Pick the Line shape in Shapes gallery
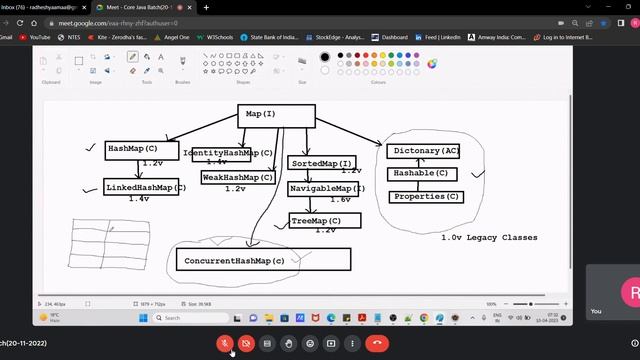This screenshot has width=640, height=360. pos(205,56)
